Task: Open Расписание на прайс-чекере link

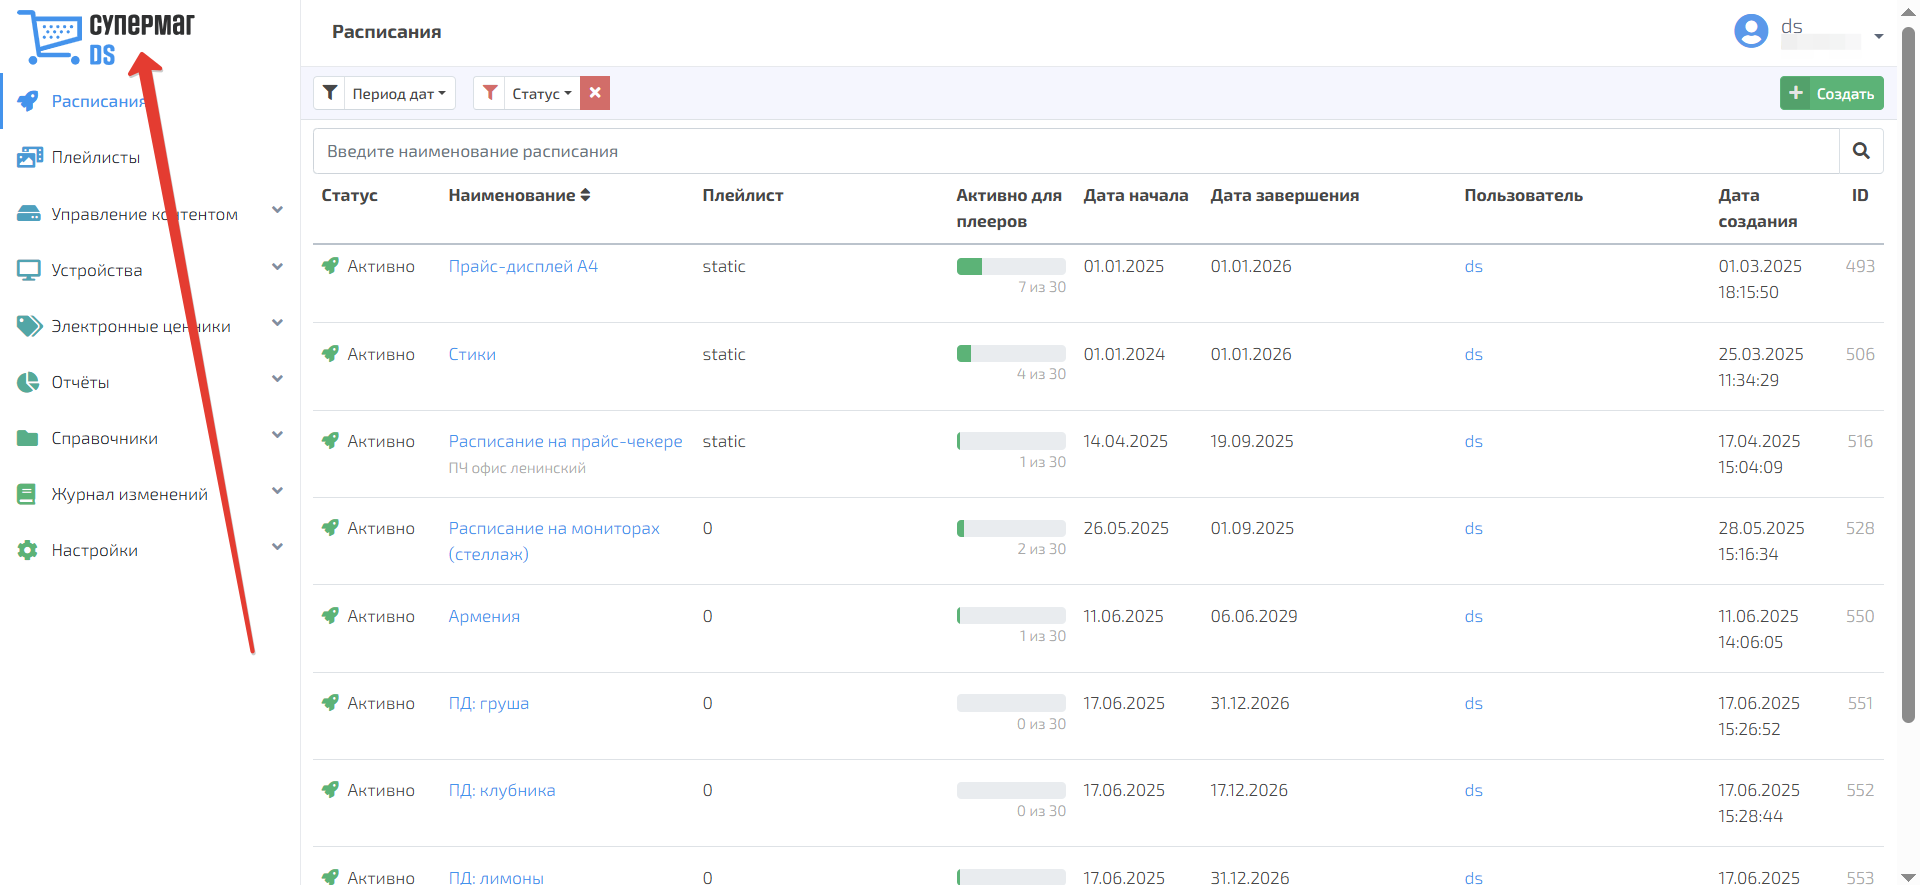Action: tap(565, 441)
